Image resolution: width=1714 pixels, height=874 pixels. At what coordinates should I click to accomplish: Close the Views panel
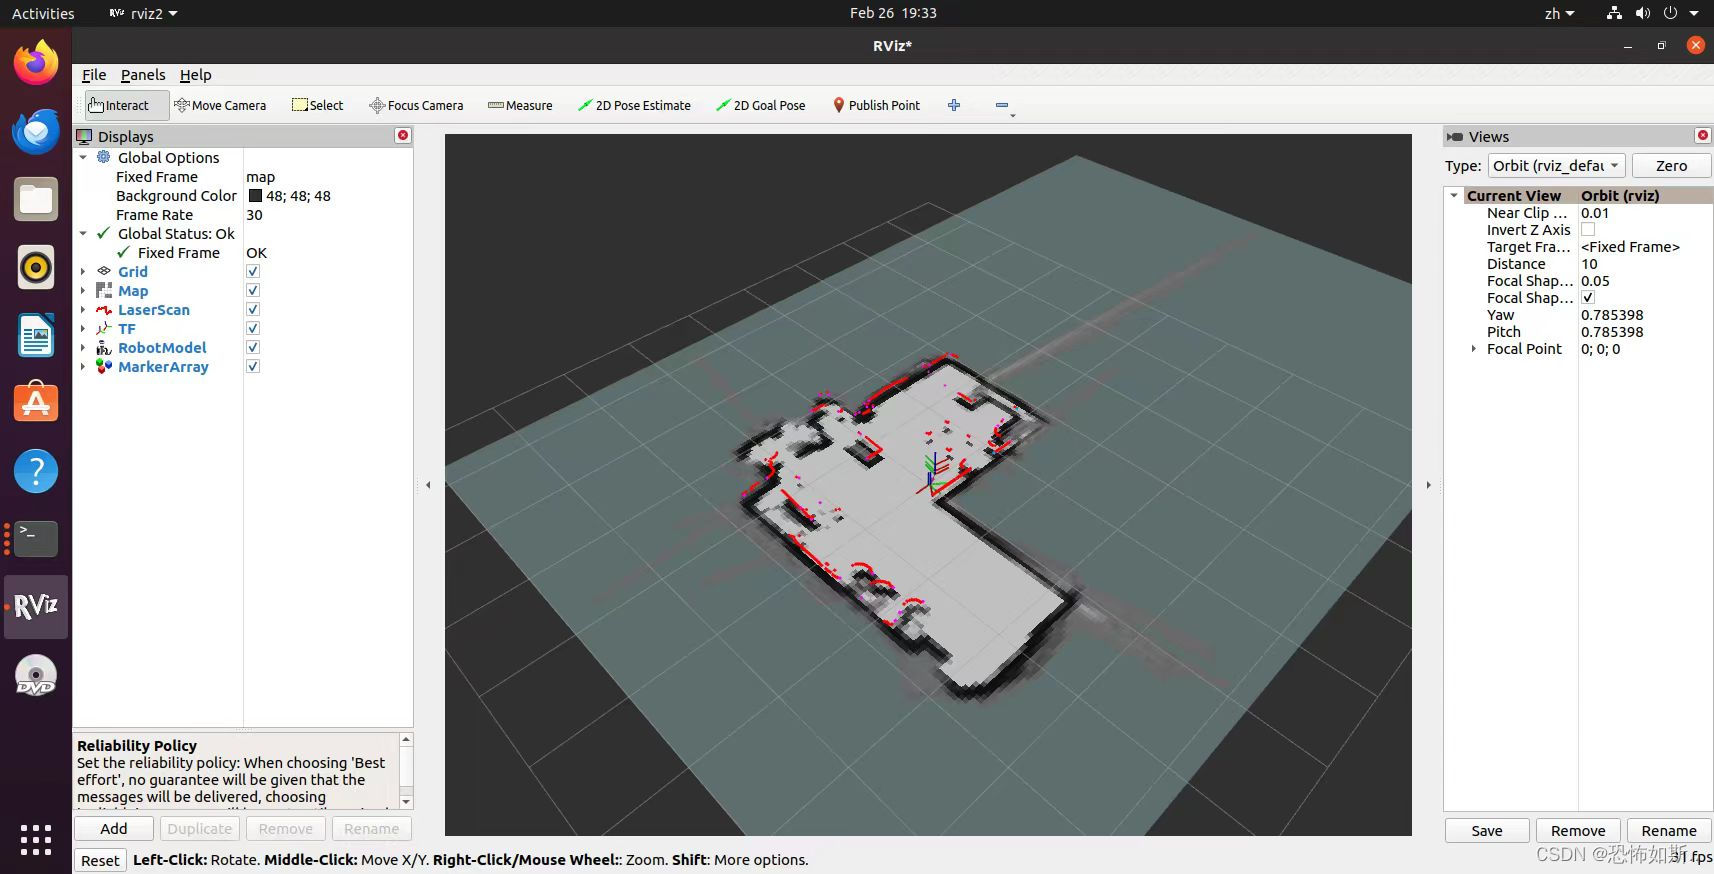[1702, 135]
